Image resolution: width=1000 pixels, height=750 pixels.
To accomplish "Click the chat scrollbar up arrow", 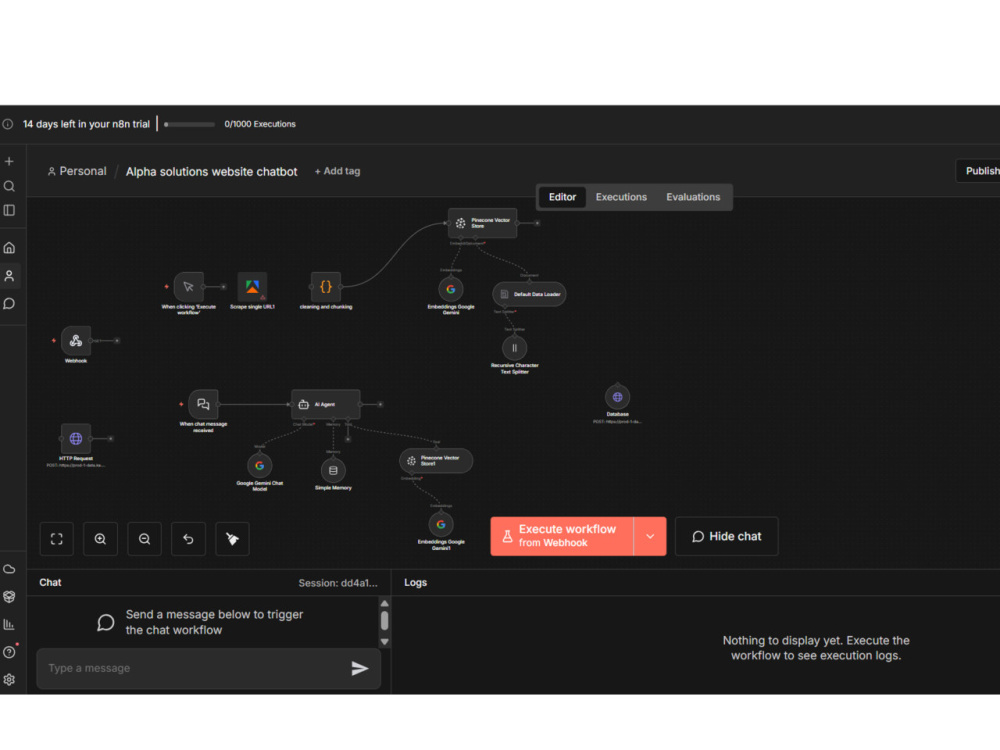I will pyautogui.click(x=385, y=603).
